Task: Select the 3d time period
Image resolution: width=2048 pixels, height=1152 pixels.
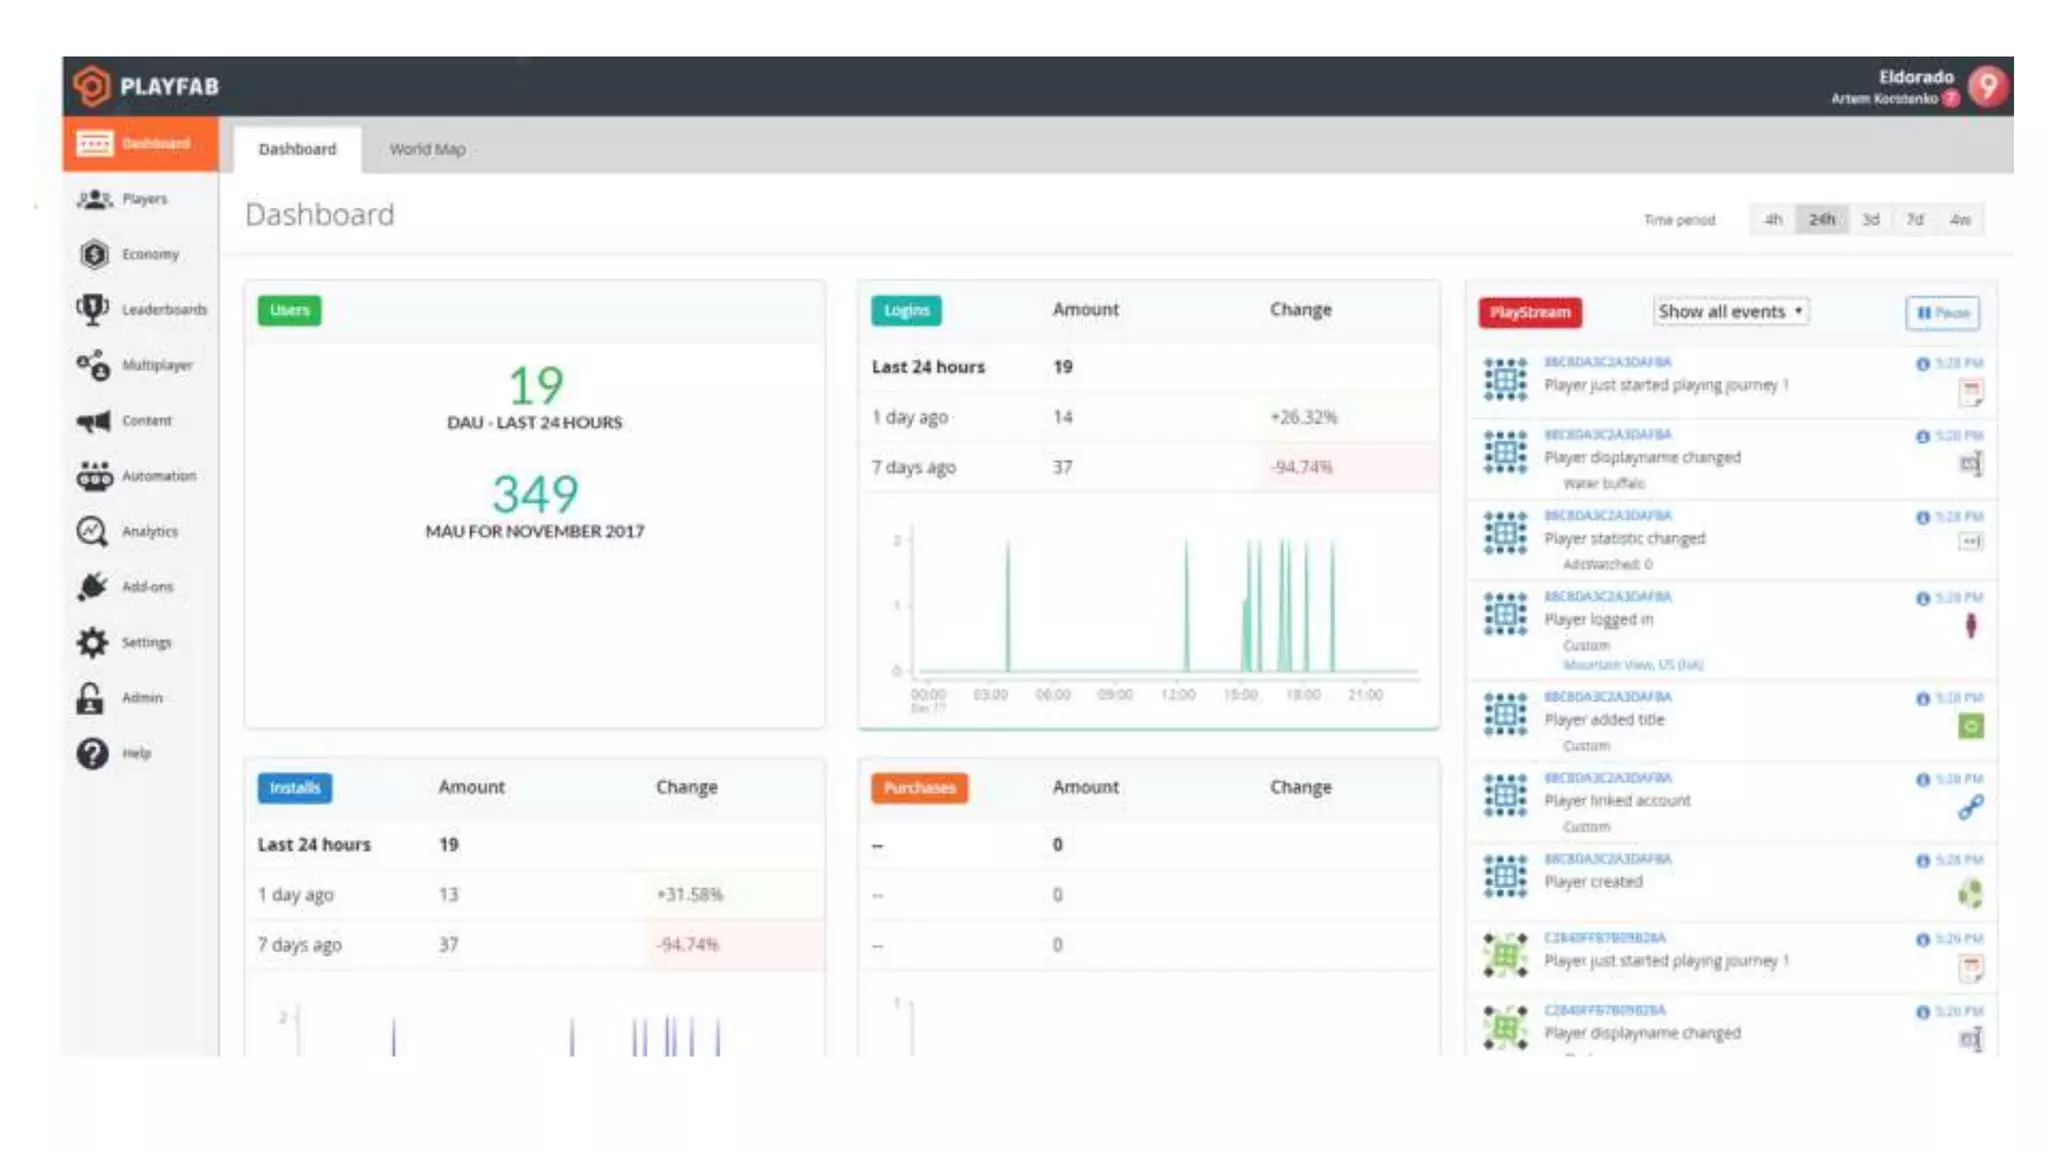Action: [x=1870, y=220]
